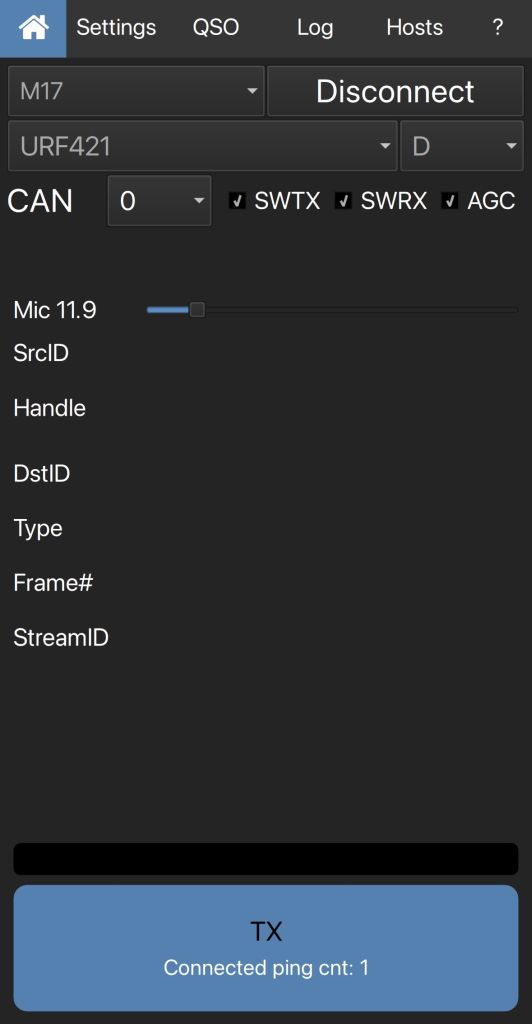Click the StreamID label

61,637
